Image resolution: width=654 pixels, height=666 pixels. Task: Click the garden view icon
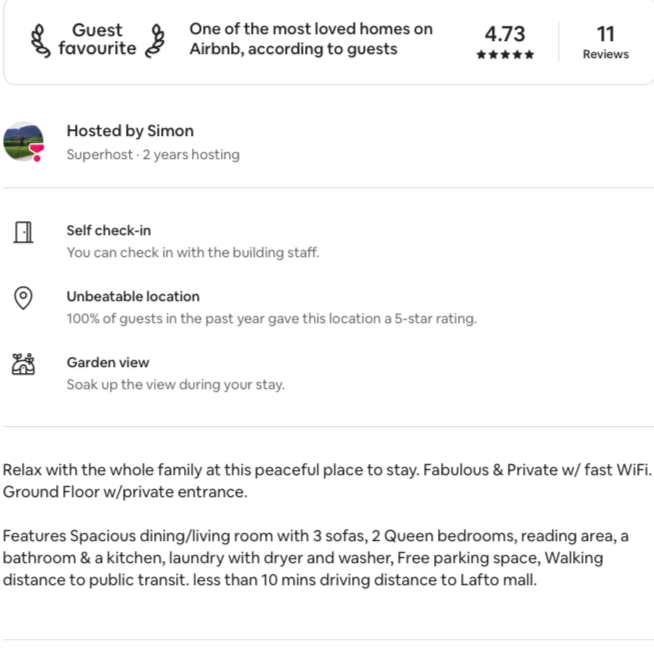23,364
